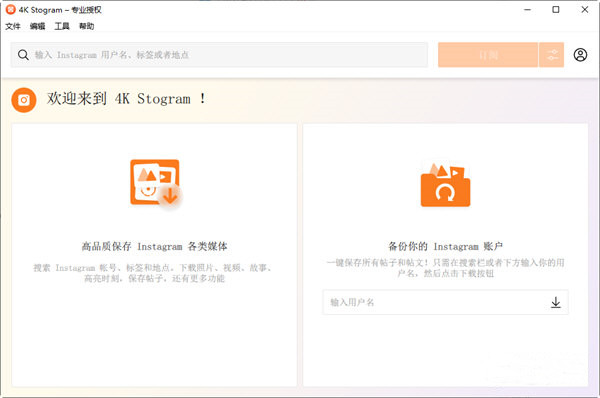Open the 文件 menu

point(13,26)
